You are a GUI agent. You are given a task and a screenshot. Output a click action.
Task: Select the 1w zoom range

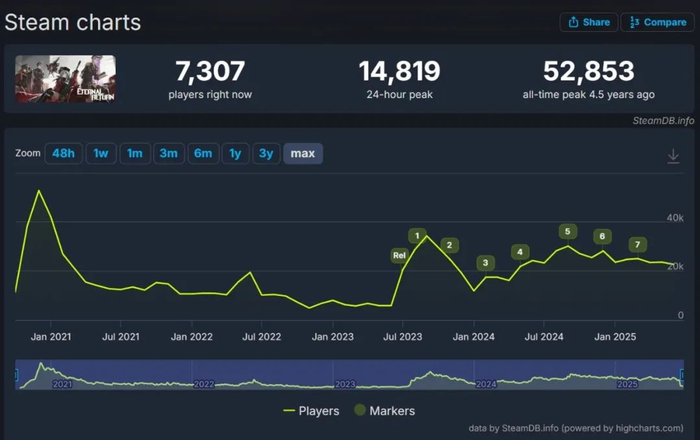click(101, 154)
